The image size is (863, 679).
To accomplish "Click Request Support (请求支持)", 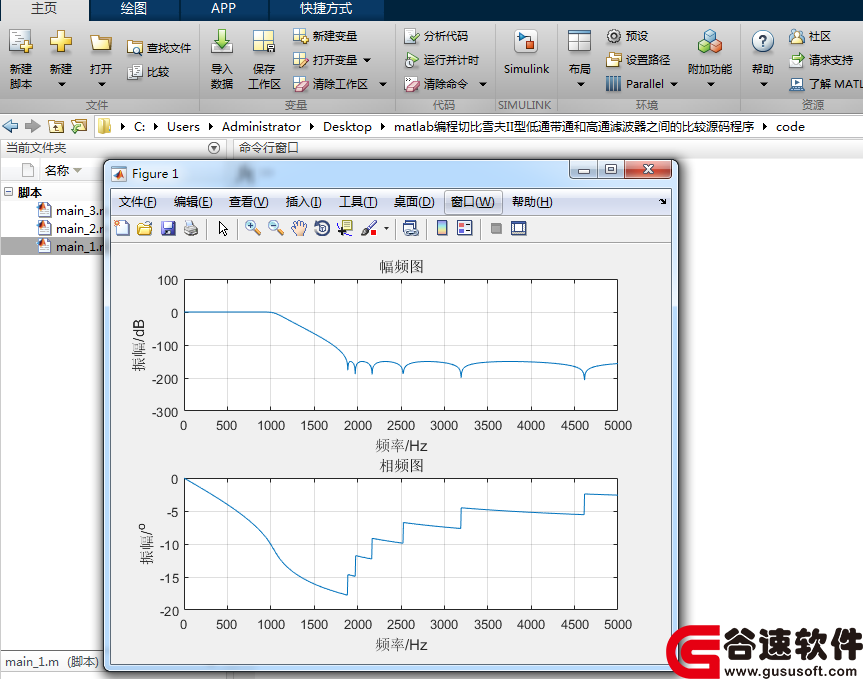I will (x=821, y=60).
